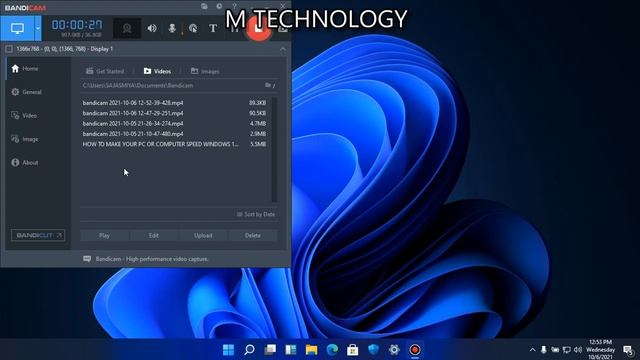
Task: Select the HOW TO MAKE YOUR PC video file
Action: click(x=174, y=144)
